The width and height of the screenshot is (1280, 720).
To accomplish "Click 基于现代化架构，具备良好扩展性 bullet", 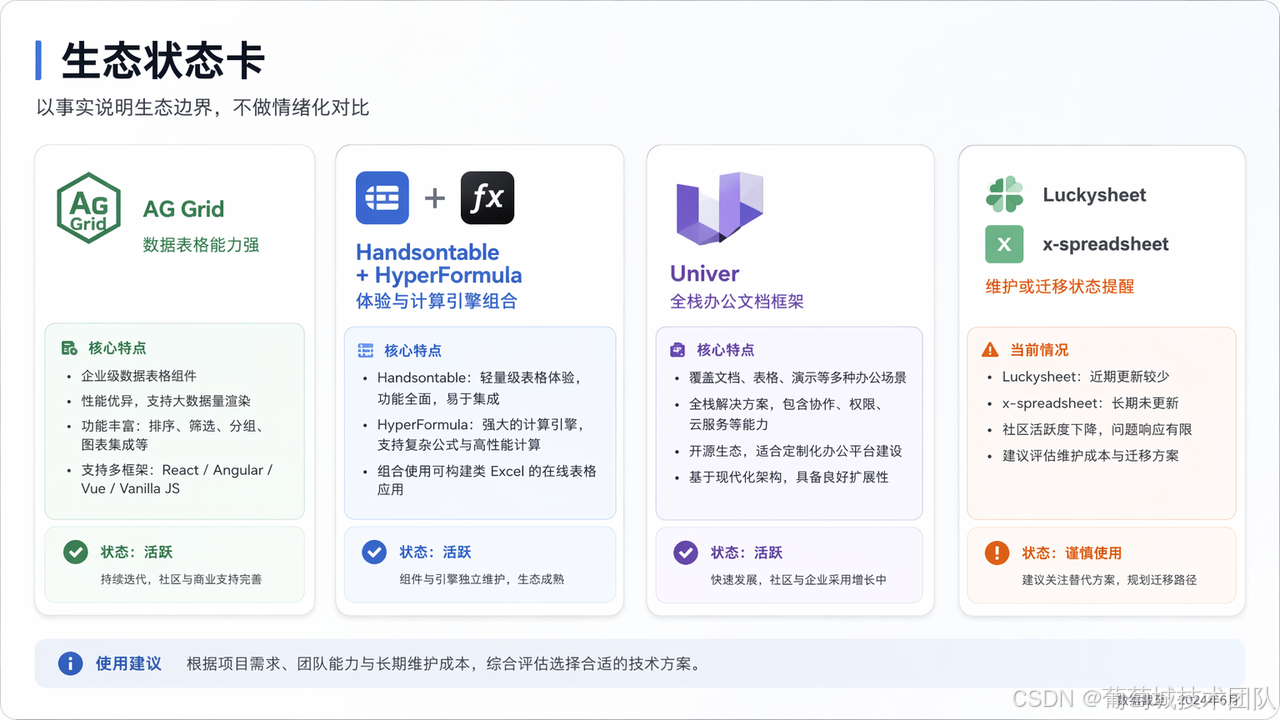I will (x=789, y=477).
